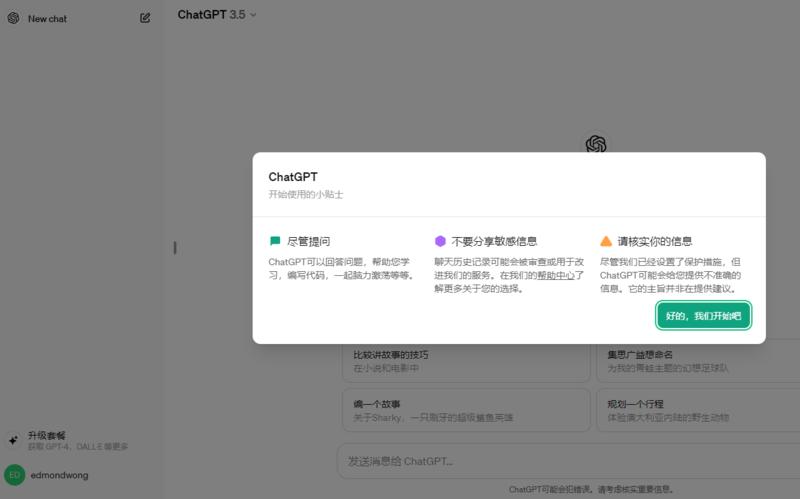Open the edmondwong account menu
Screen dimensions: 800x499
pyautogui.click(x=82, y=475)
